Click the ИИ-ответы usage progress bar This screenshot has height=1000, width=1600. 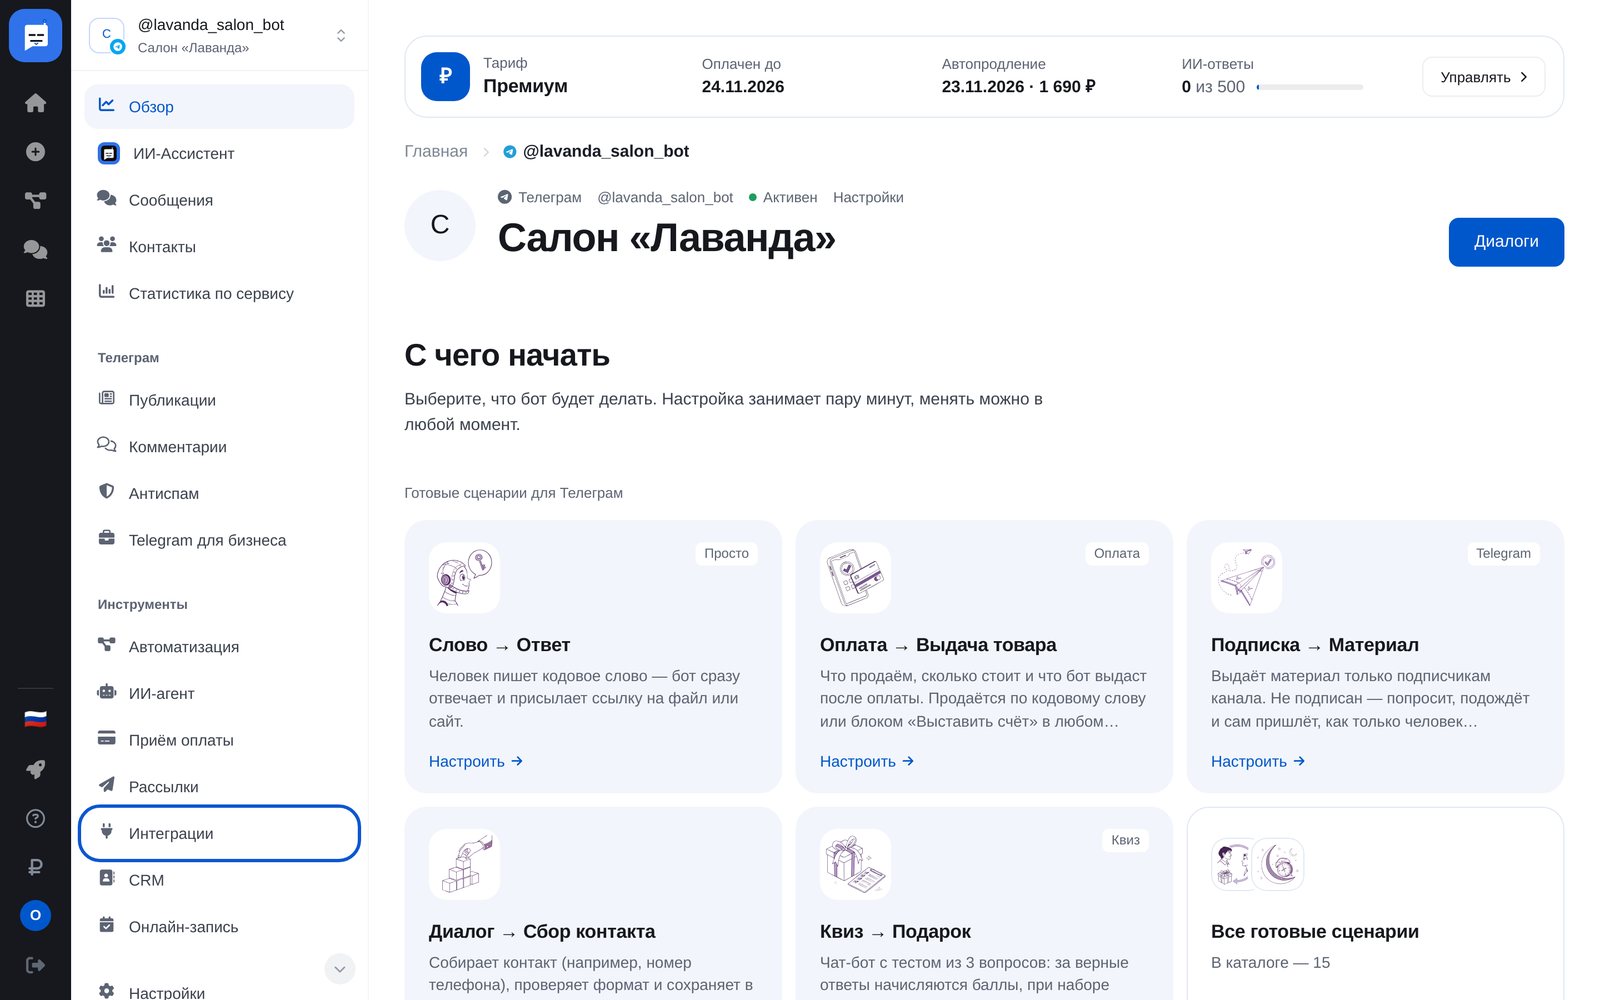click(x=1309, y=87)
